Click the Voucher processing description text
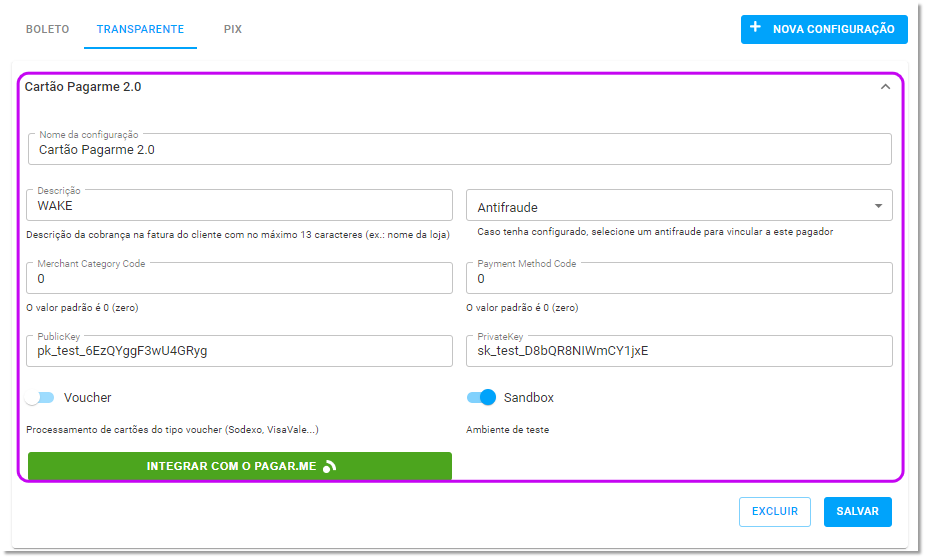The height and width of the screenshot is (558, 925). 172,429
